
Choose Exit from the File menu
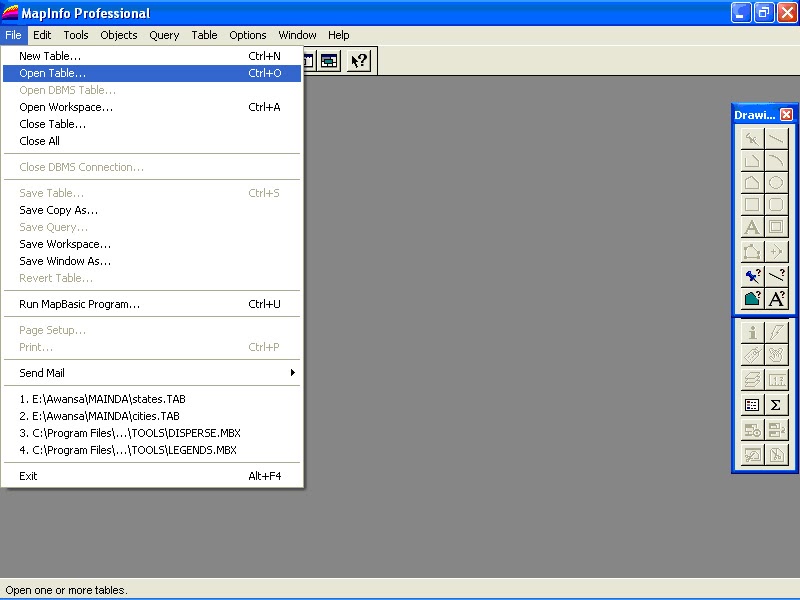152,476
